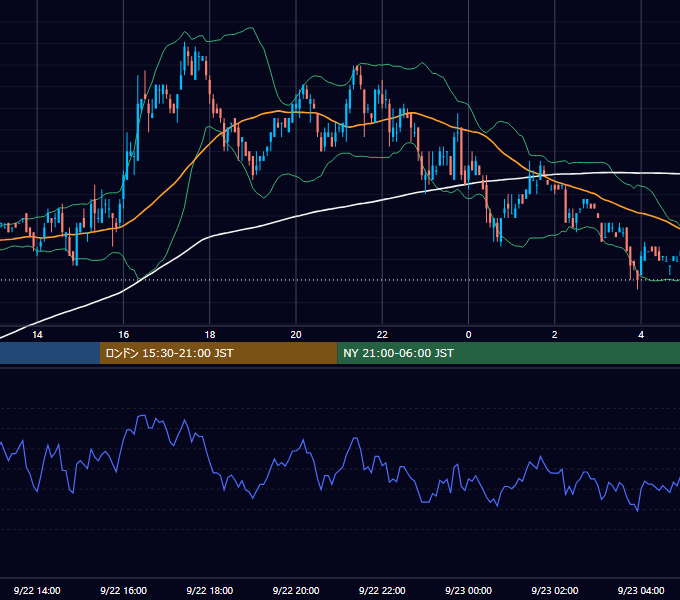Screen dimensions: 680x600
Task: Click the blue session bar before ロンドン
Action: (50, 353)
